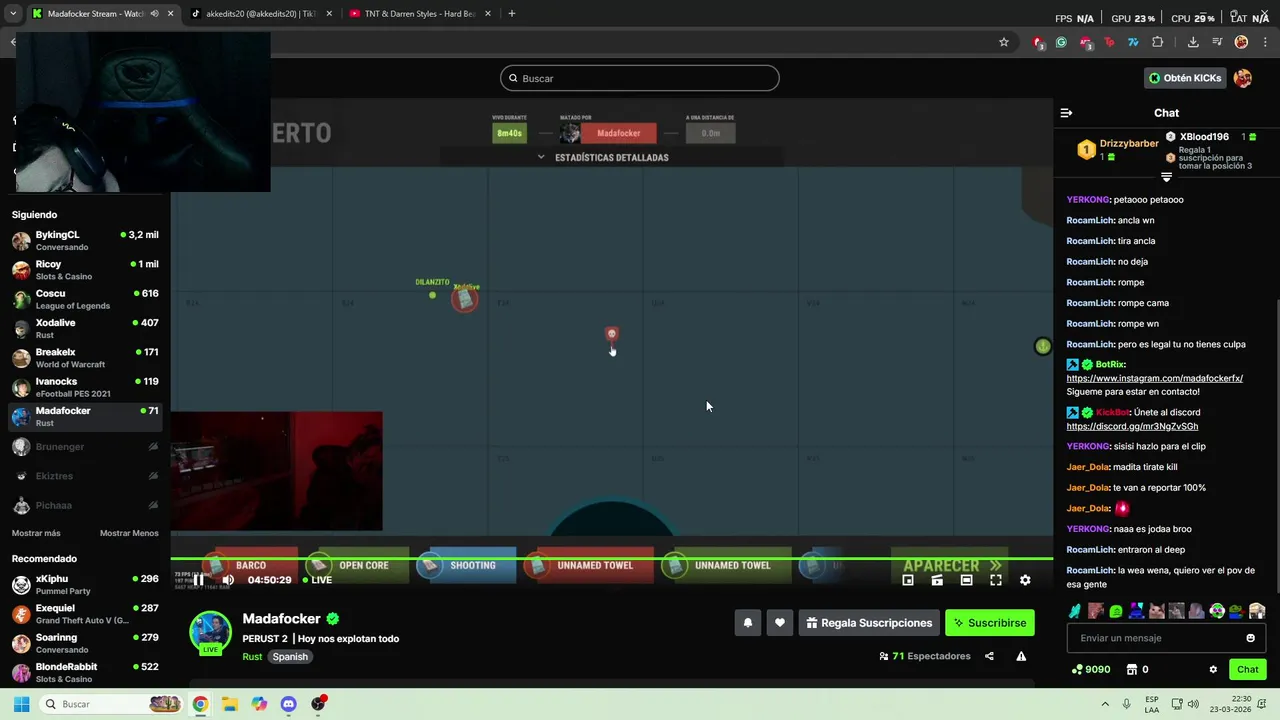Image resolution: width=1280 pixels, height=720 pixels.
Task: Enter fullscreen mode on the player
Action: point(996,580)
